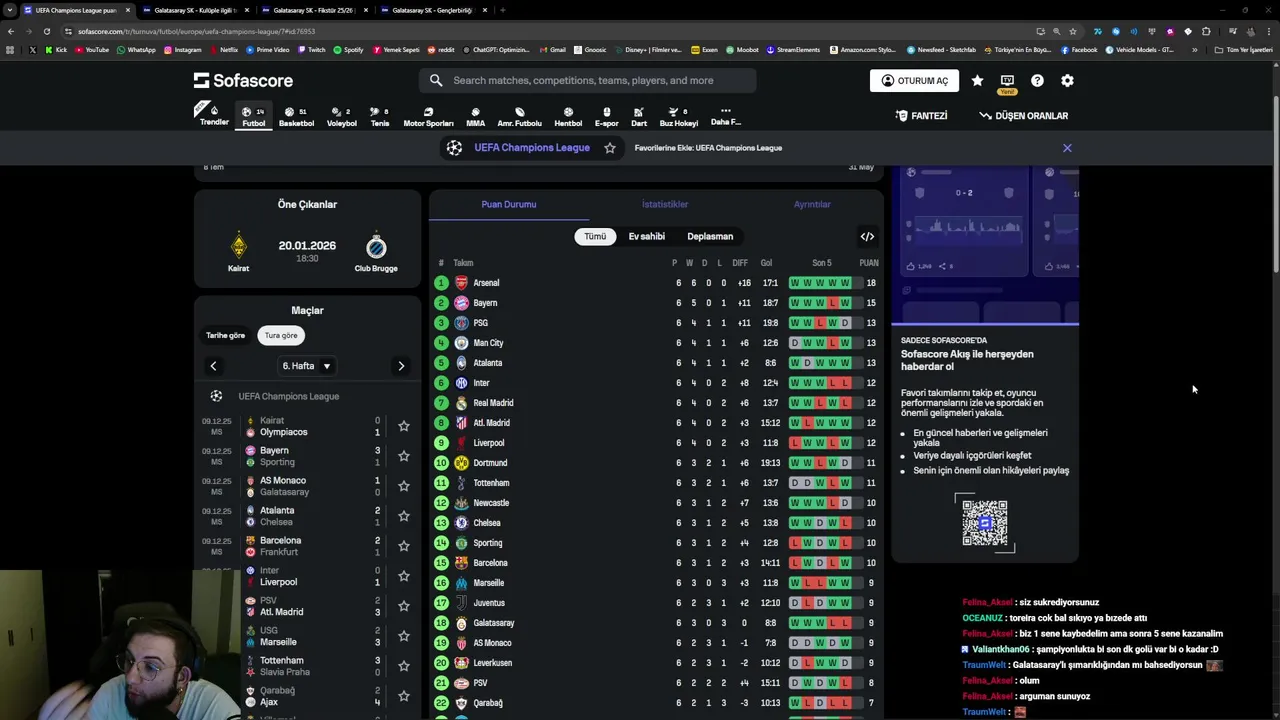This screenshot has height=720, width=1280.
Task: Switch to the İstatistikler tab
Action: point(664,204)
